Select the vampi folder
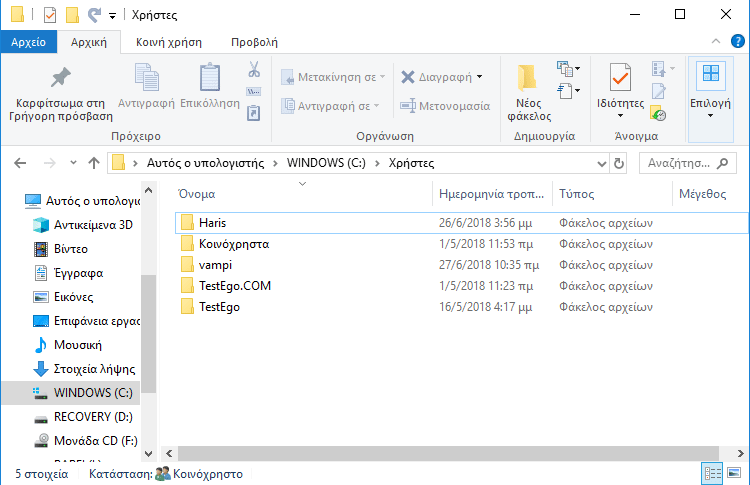The width and height of the screenshot is (750, 485). tap(462, 265)
